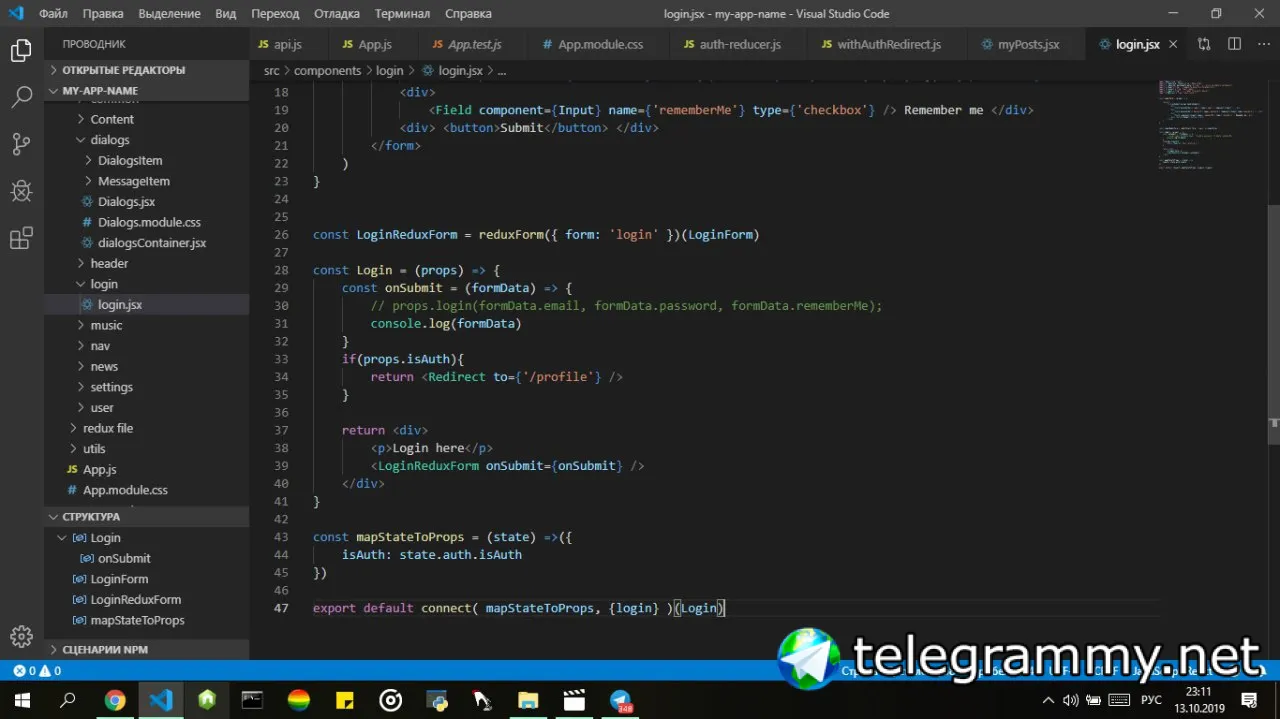Open the Run and Debug view

click(x=21, y=191)
